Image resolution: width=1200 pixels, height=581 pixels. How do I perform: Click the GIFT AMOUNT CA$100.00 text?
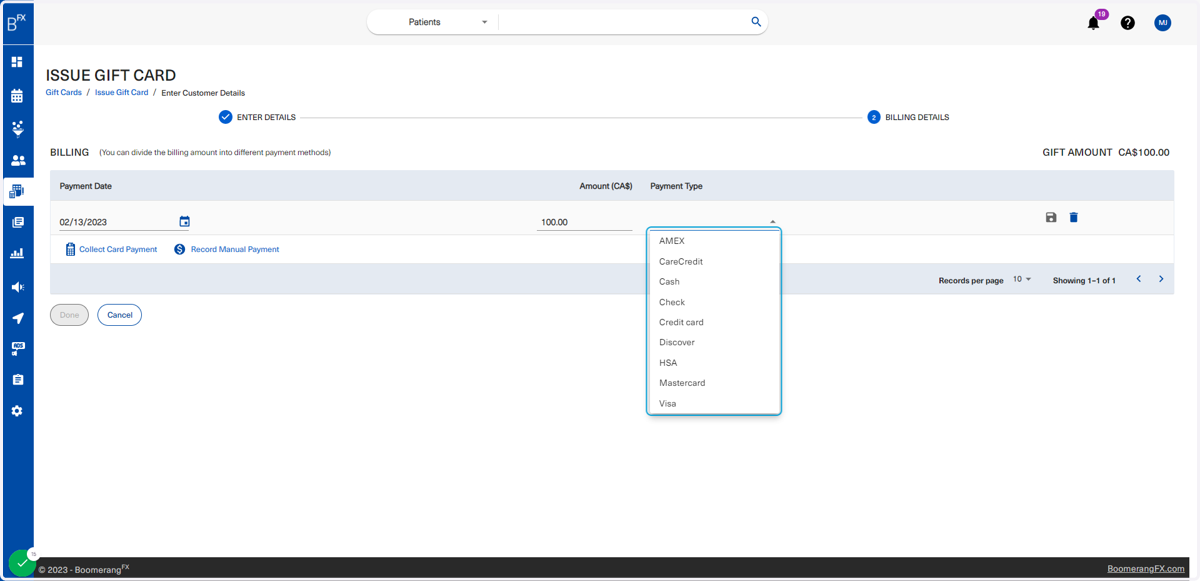[1106, 153]
